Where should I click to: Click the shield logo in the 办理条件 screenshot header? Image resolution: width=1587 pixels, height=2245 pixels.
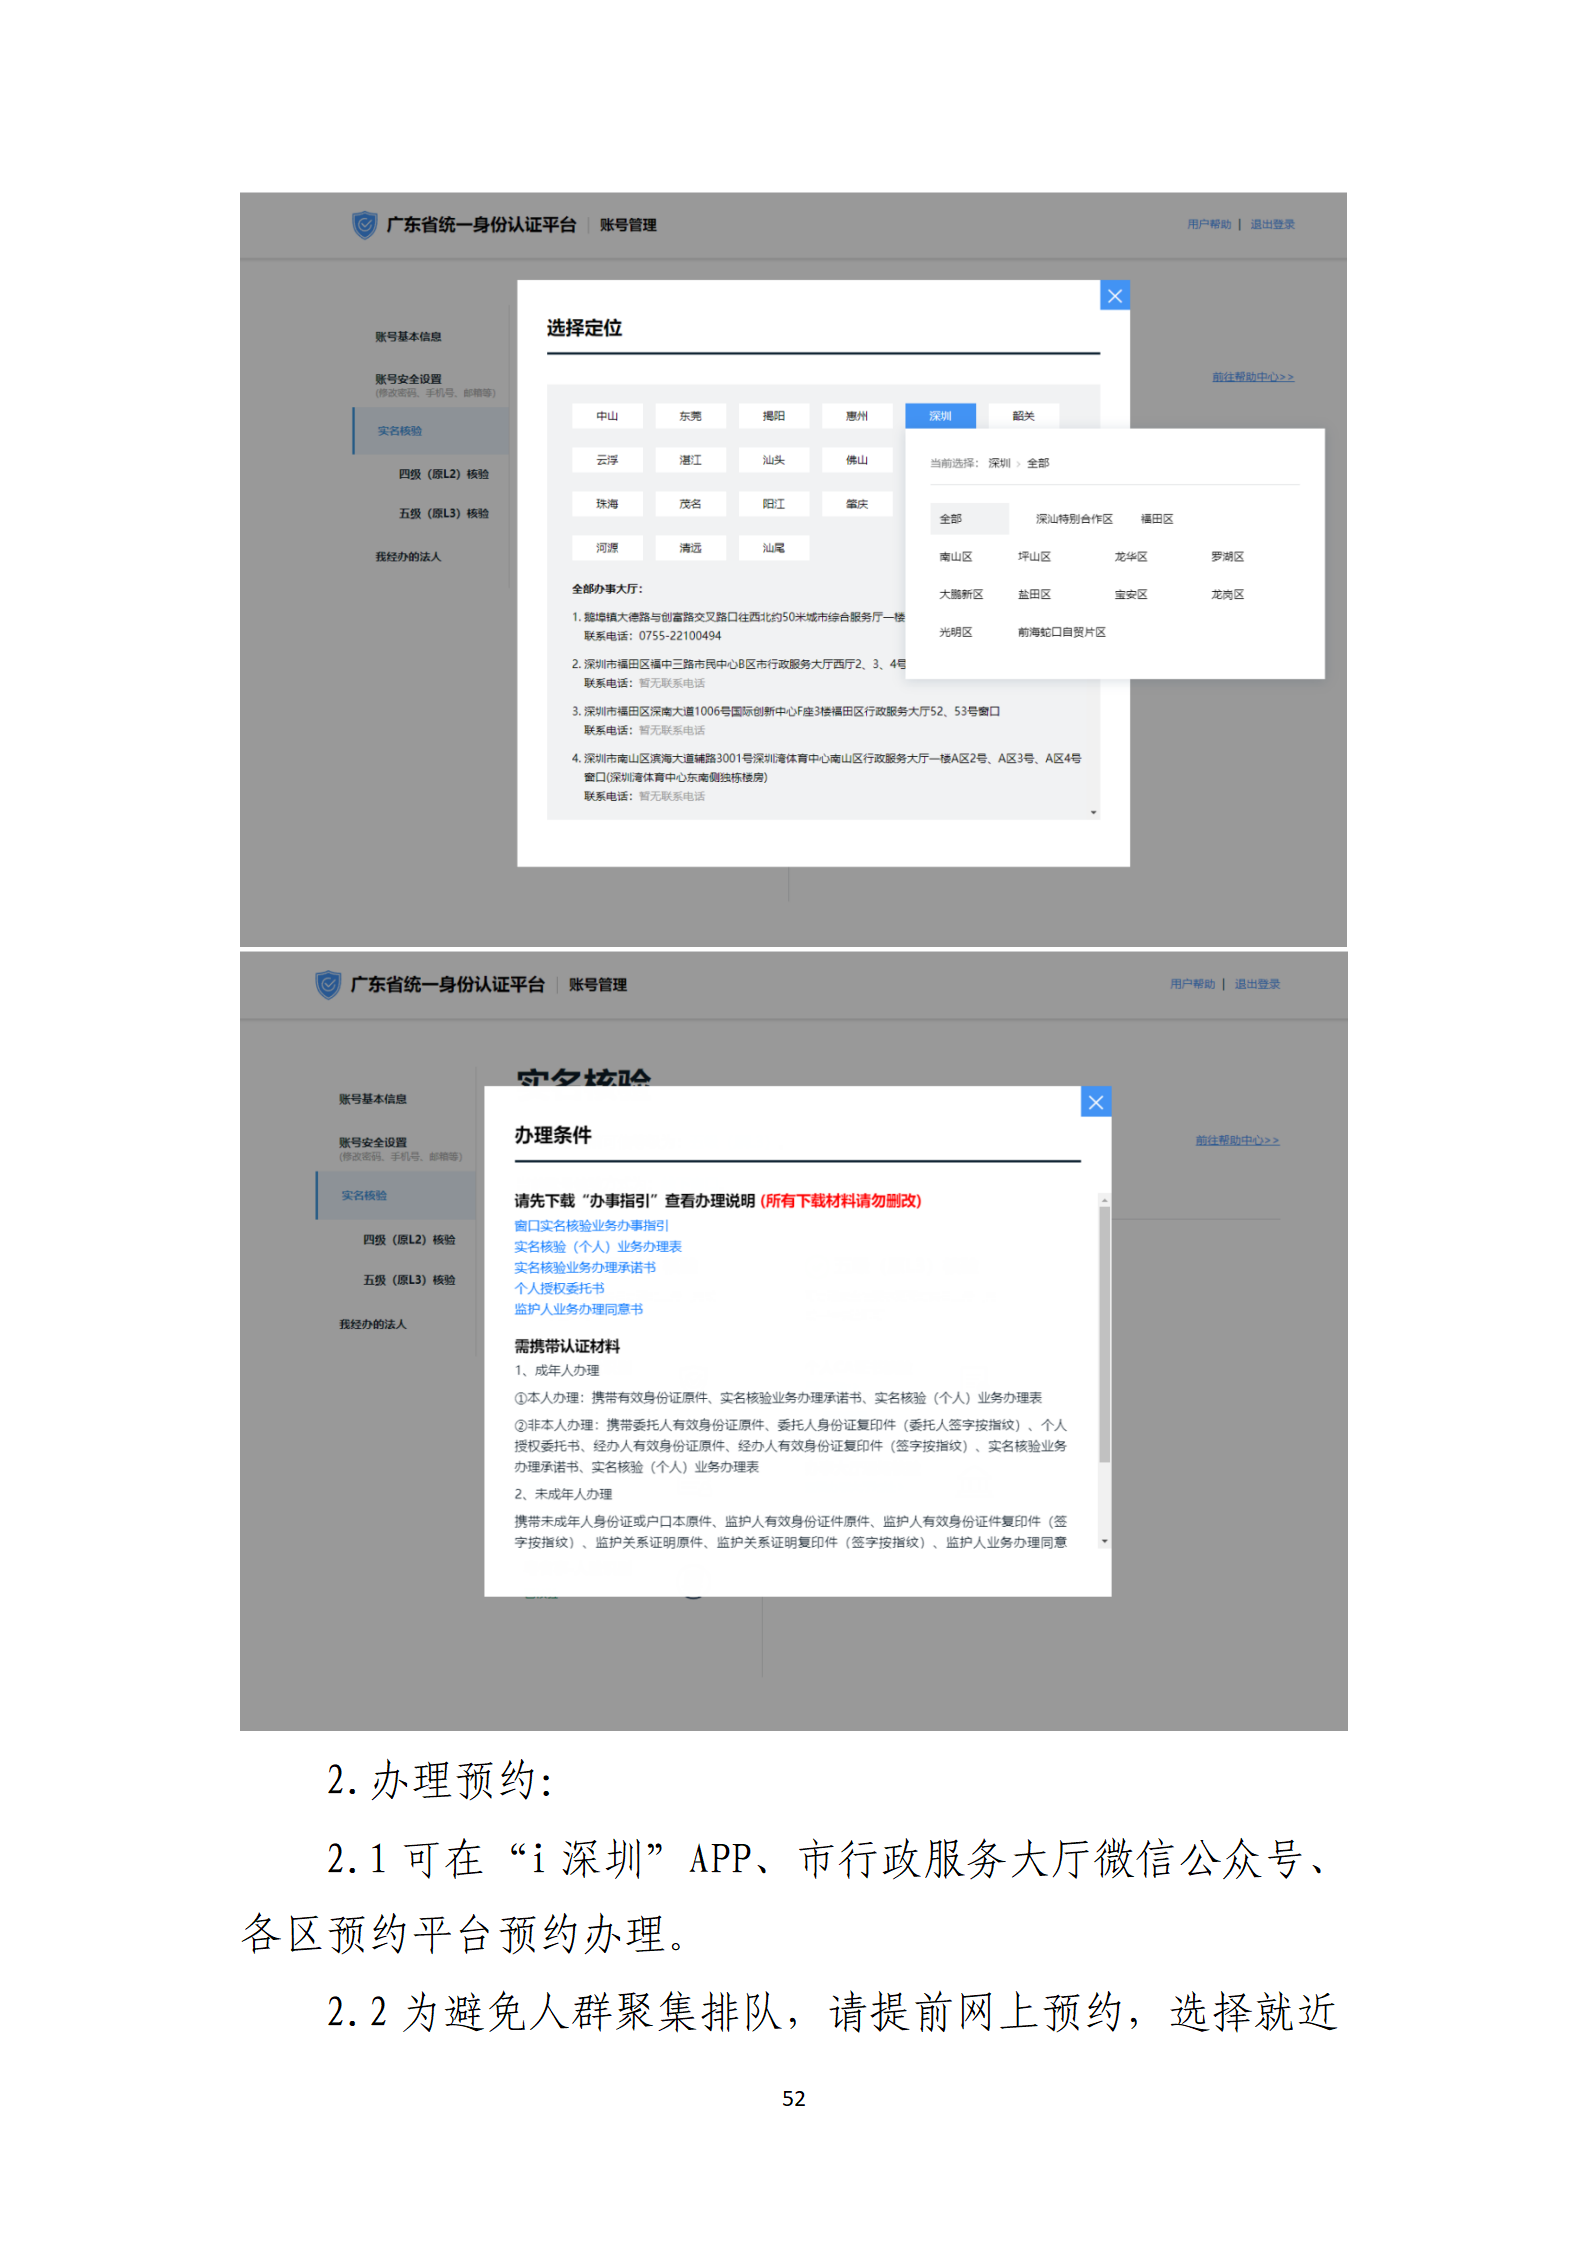[328, 984]
